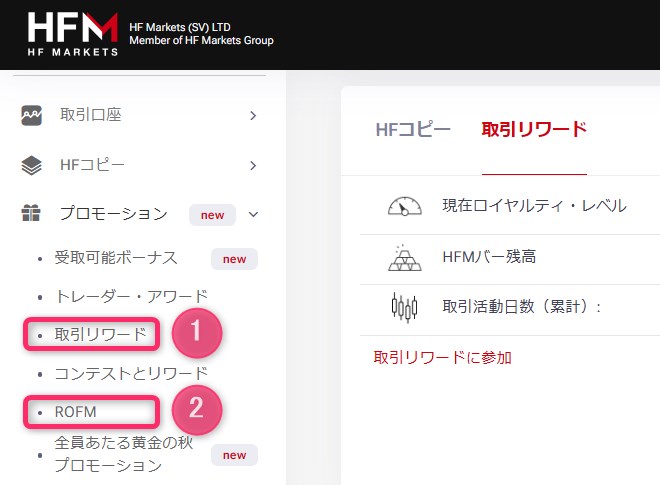Collapse the プロモーション menu chevron
Image resolution: width=660 pixels, height=485 pixels.
pyautogui.click(x=253, y=214)
